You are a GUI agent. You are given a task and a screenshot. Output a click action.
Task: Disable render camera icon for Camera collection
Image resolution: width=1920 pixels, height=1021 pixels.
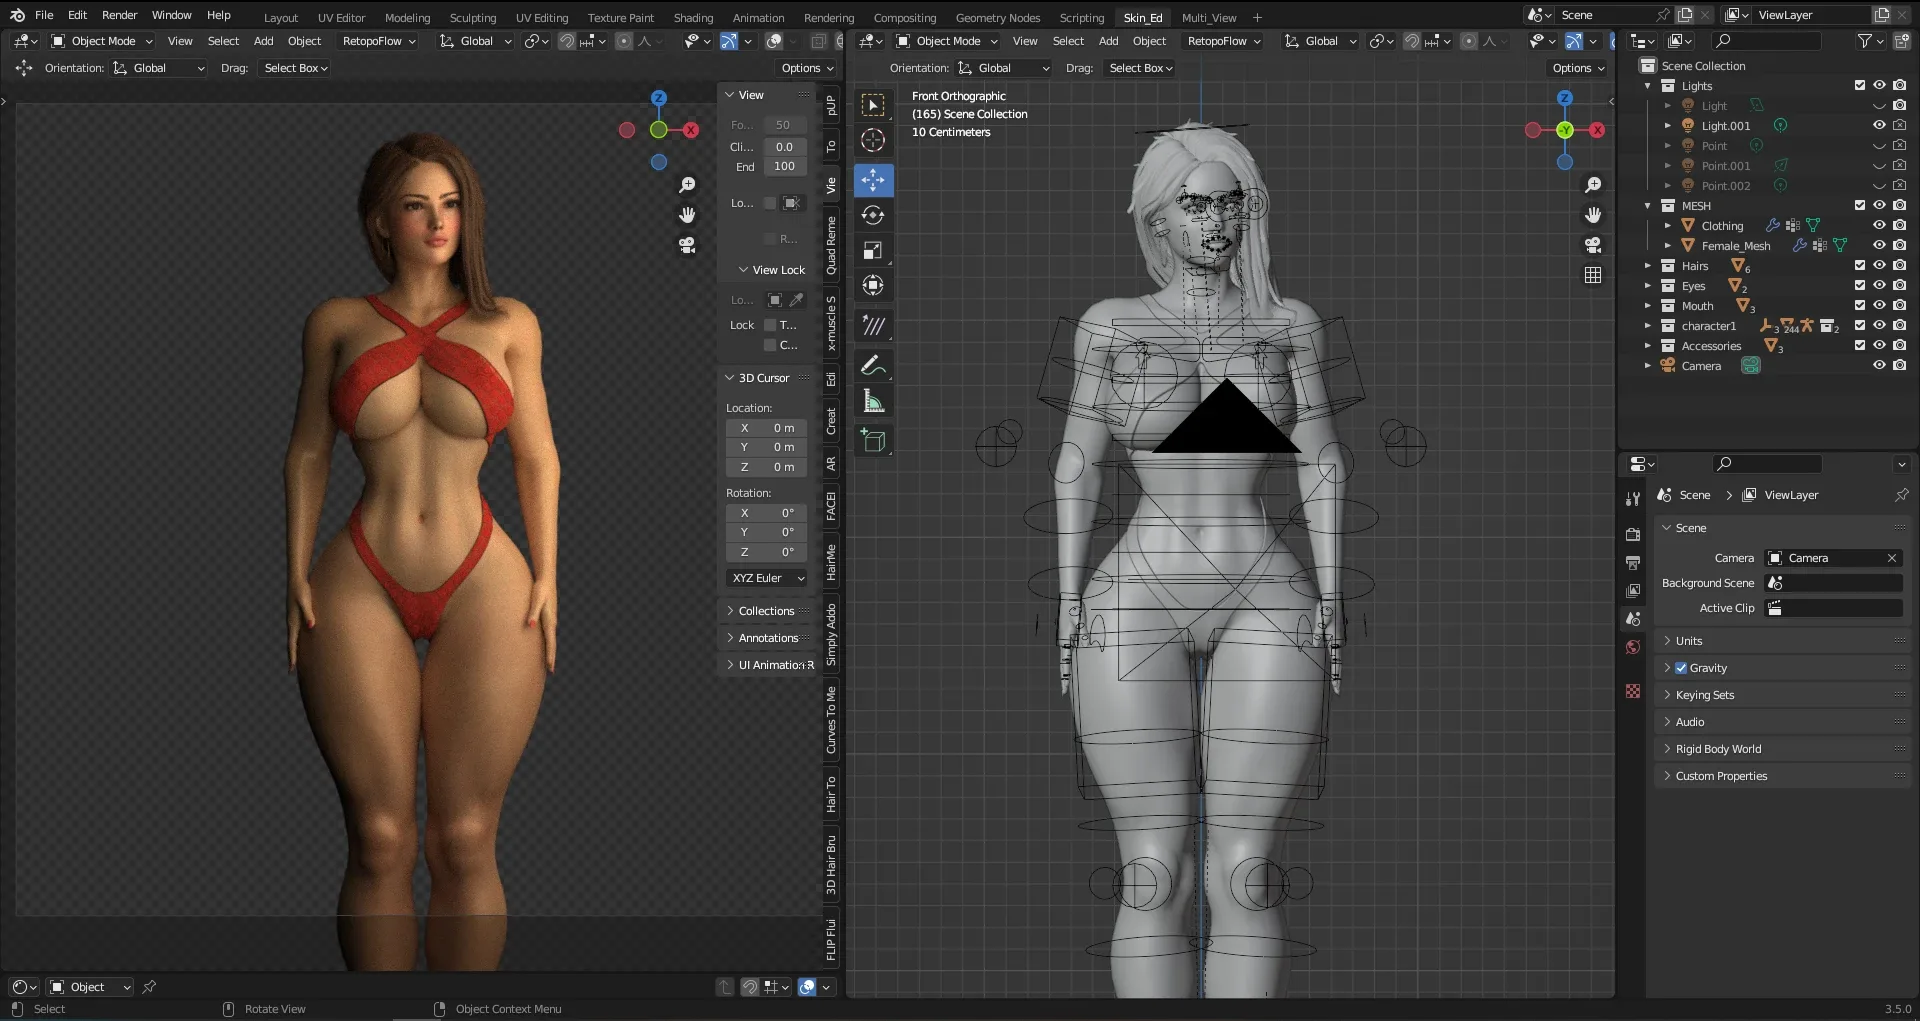click(x=1899, y=366)
